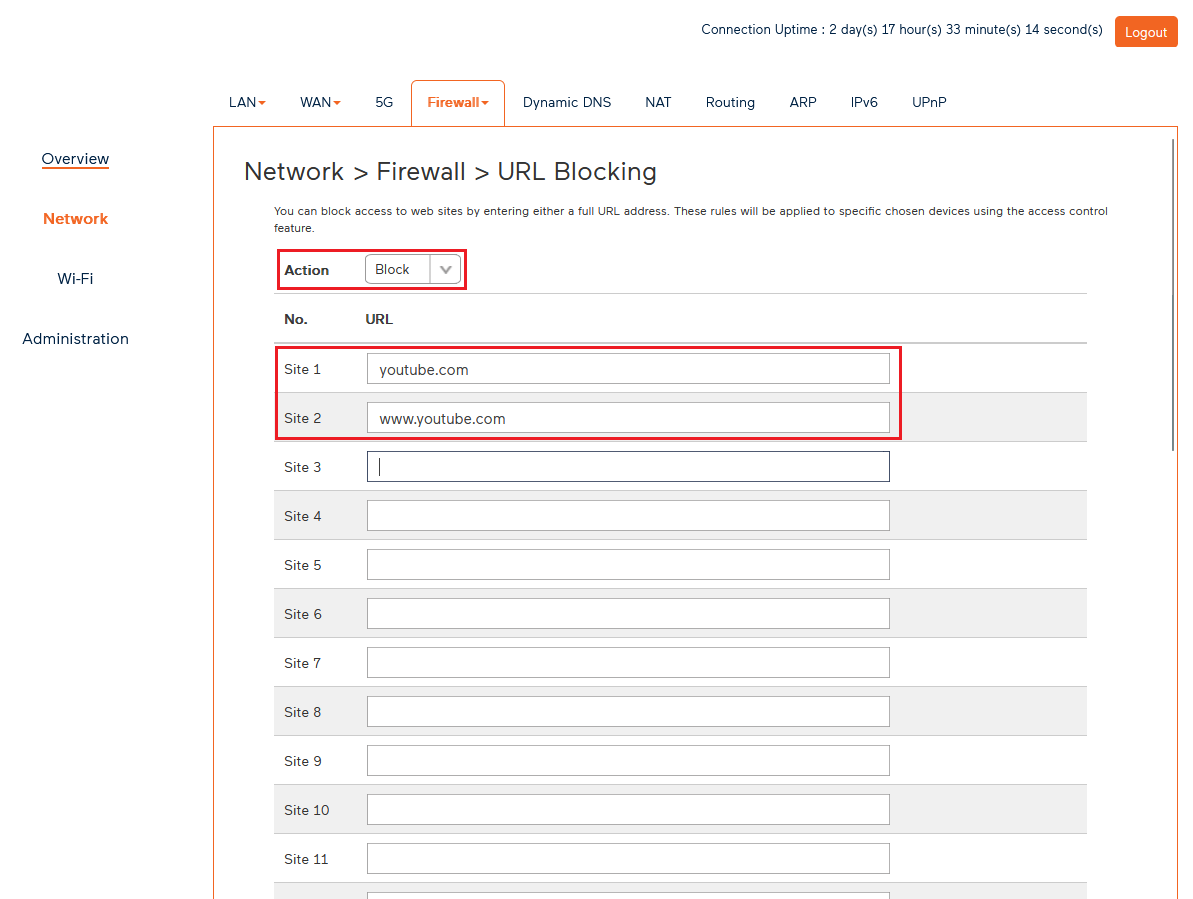Screen dimensions: 1193x899
Task: View IPv6 settings tab
Action: [864, 102]
